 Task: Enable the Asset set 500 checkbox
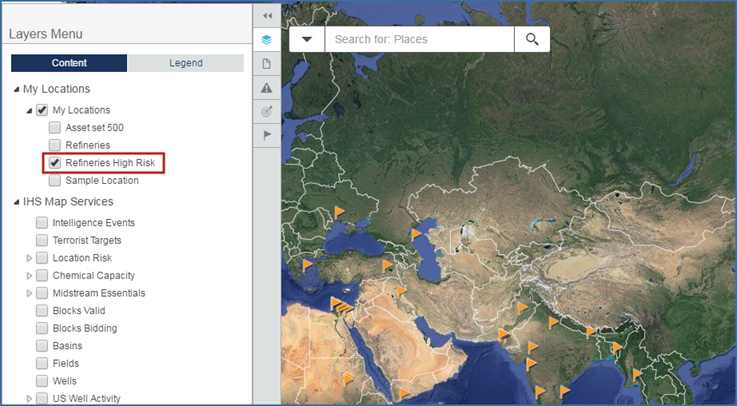click(55, 127)
